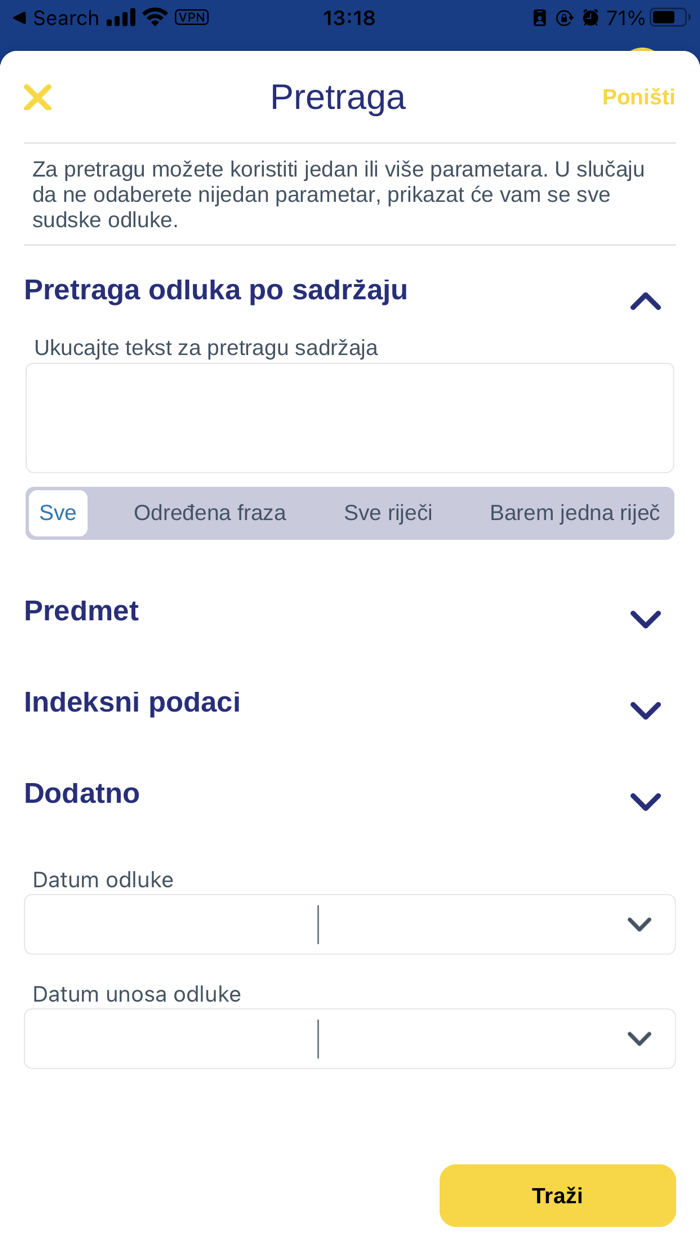Expand the Indeksni podaci section

pyautogui.click(x=645, y=709)
